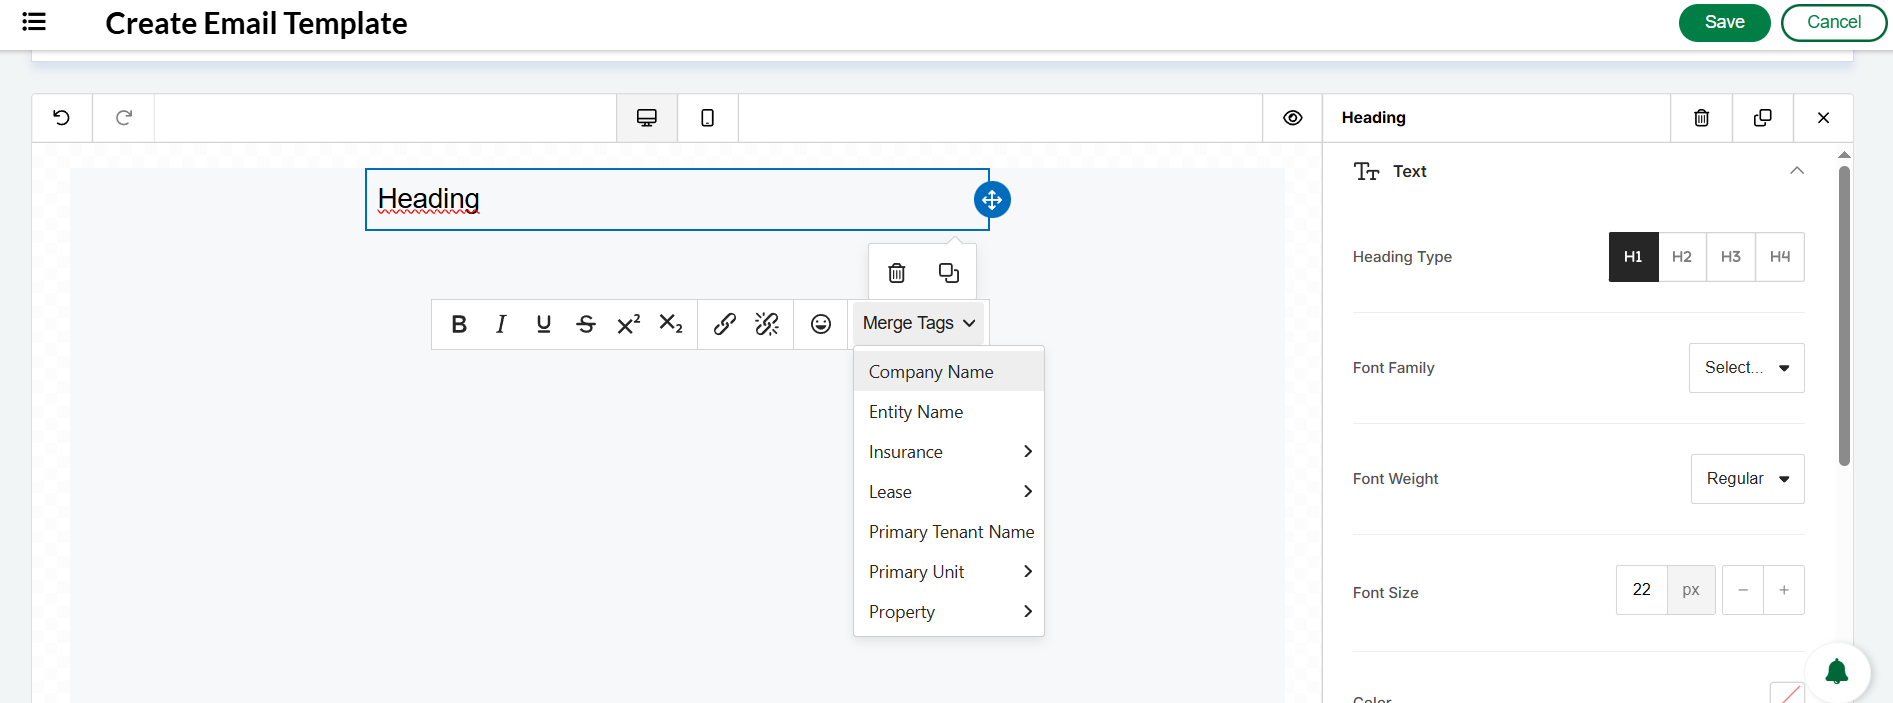Apply superscript formatting
1893x703 pixels.
629,324
